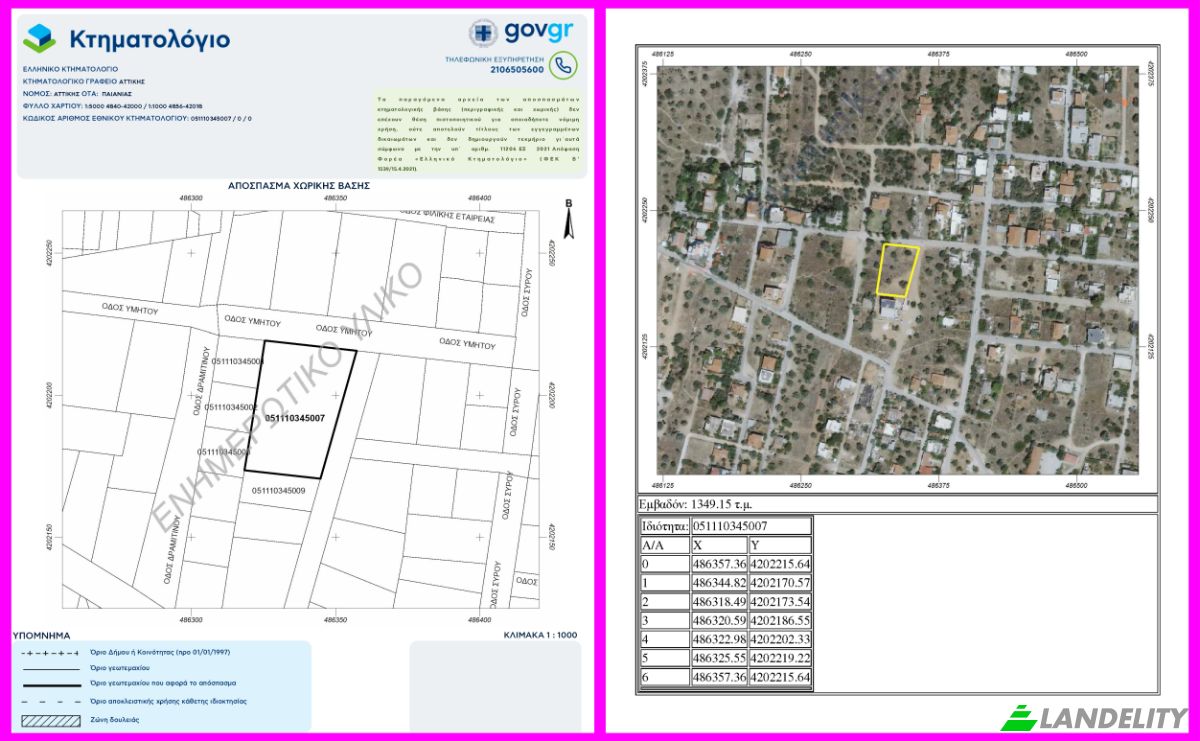Click the ΚΩΔΙΚΟΣ ΑΡΙΘΜΟΣ ΕΘΝΙΚΟΥ ΚΤΗΜΑΤΟΛΟΓΙΟΥ line
This screenshot has height=741, width=1200.
137,117
